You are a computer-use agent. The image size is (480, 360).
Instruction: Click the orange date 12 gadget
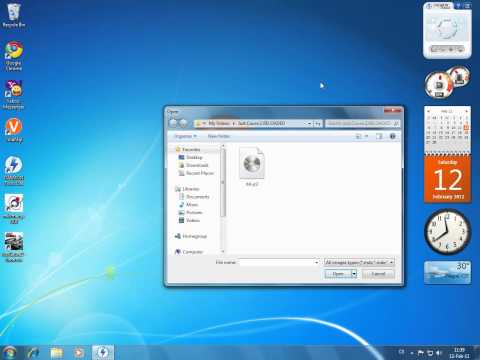447,179
